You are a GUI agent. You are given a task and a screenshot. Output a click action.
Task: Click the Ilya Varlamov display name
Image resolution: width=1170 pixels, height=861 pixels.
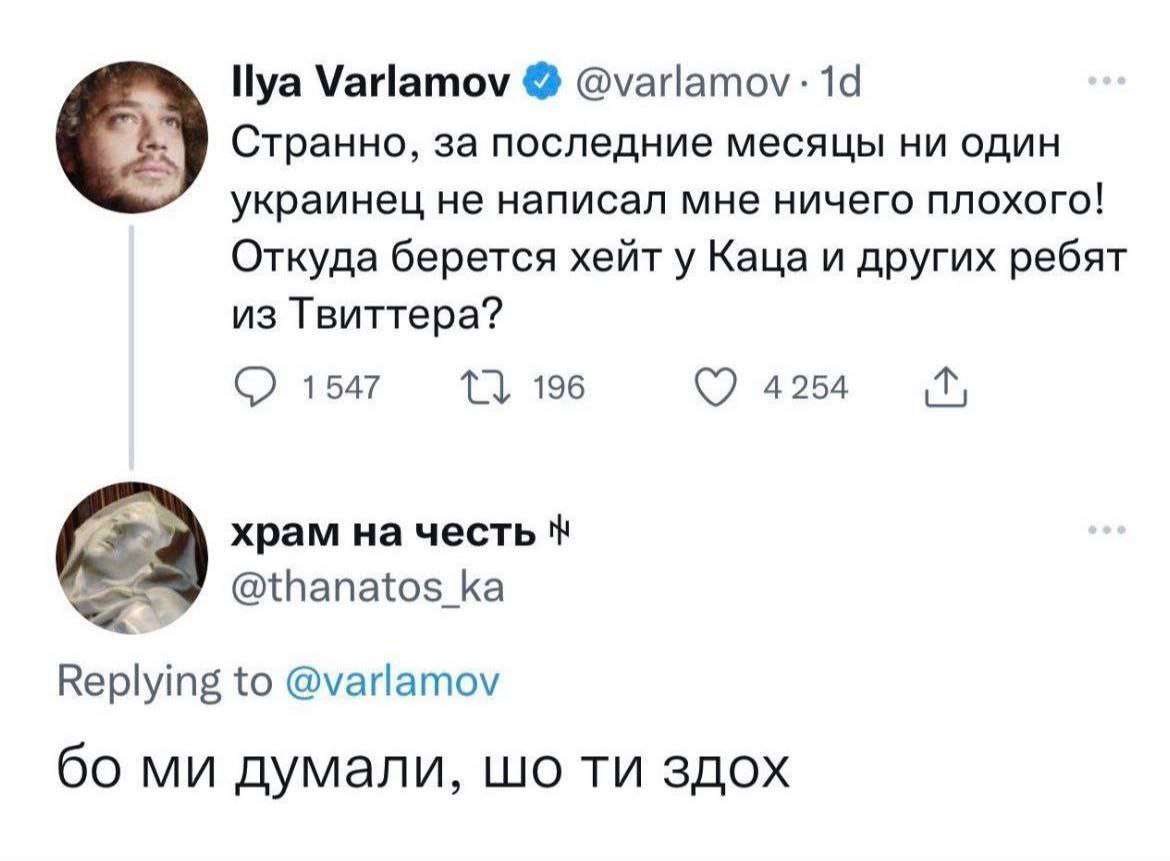tap(372, 82)
